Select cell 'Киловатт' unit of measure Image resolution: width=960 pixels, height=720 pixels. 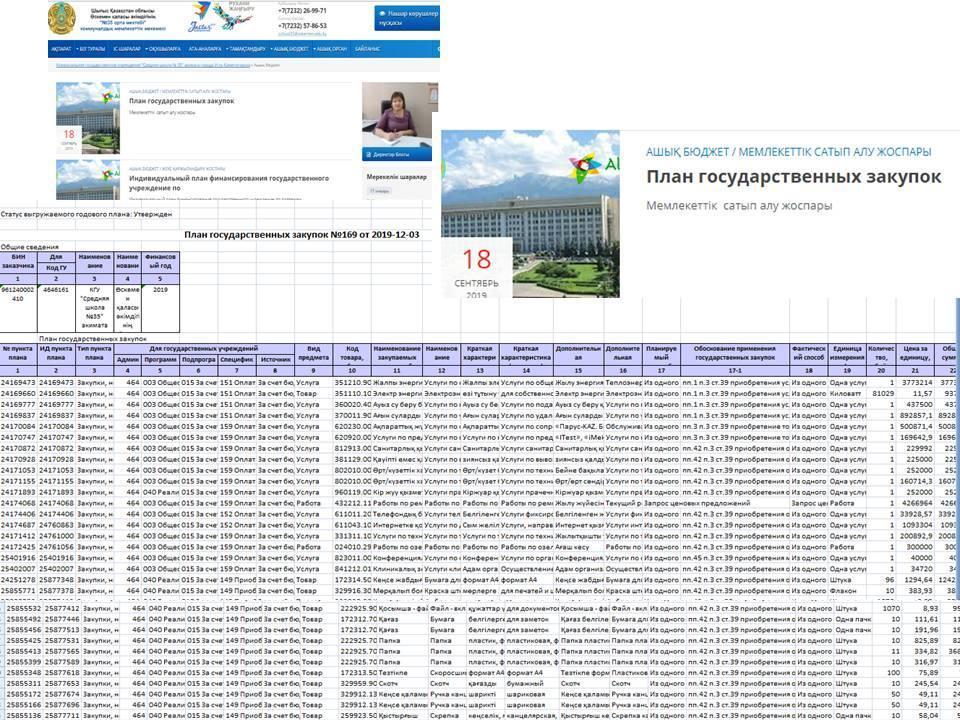(x=847, y=394)
